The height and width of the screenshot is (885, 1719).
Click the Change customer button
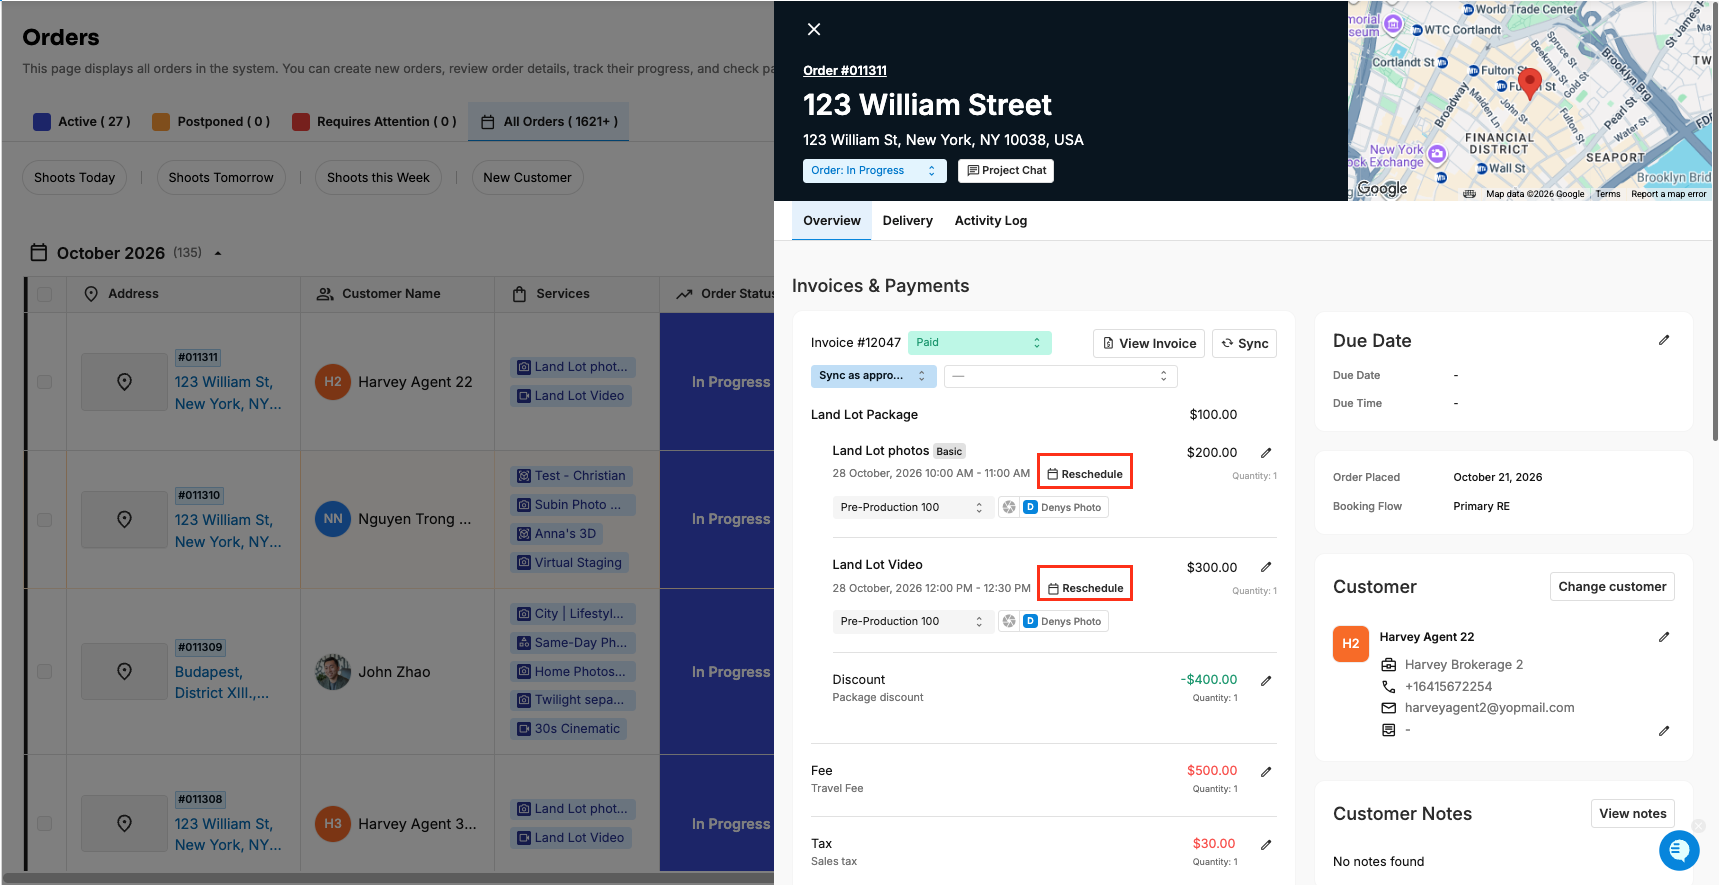[x=1612, y=587]
